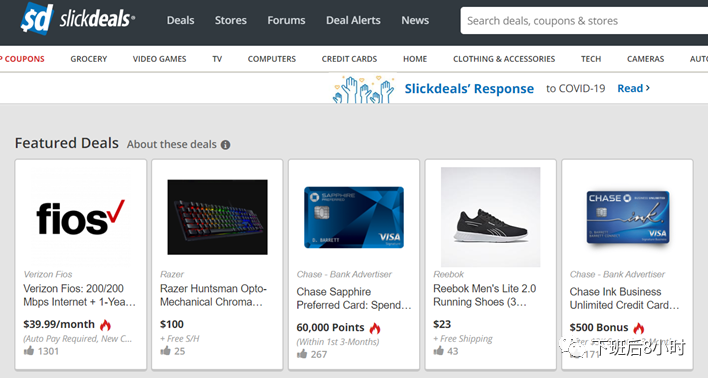This screenshot has height=378, width=708.
Task: Click fire icon next to 60,000 Points
Action: pos(375,328)
